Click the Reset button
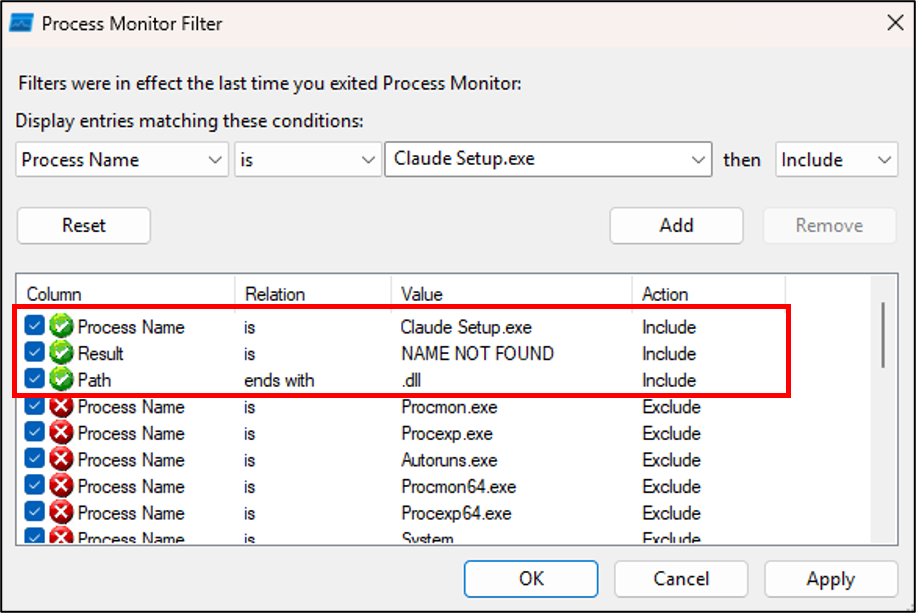 tap(84, 225)
